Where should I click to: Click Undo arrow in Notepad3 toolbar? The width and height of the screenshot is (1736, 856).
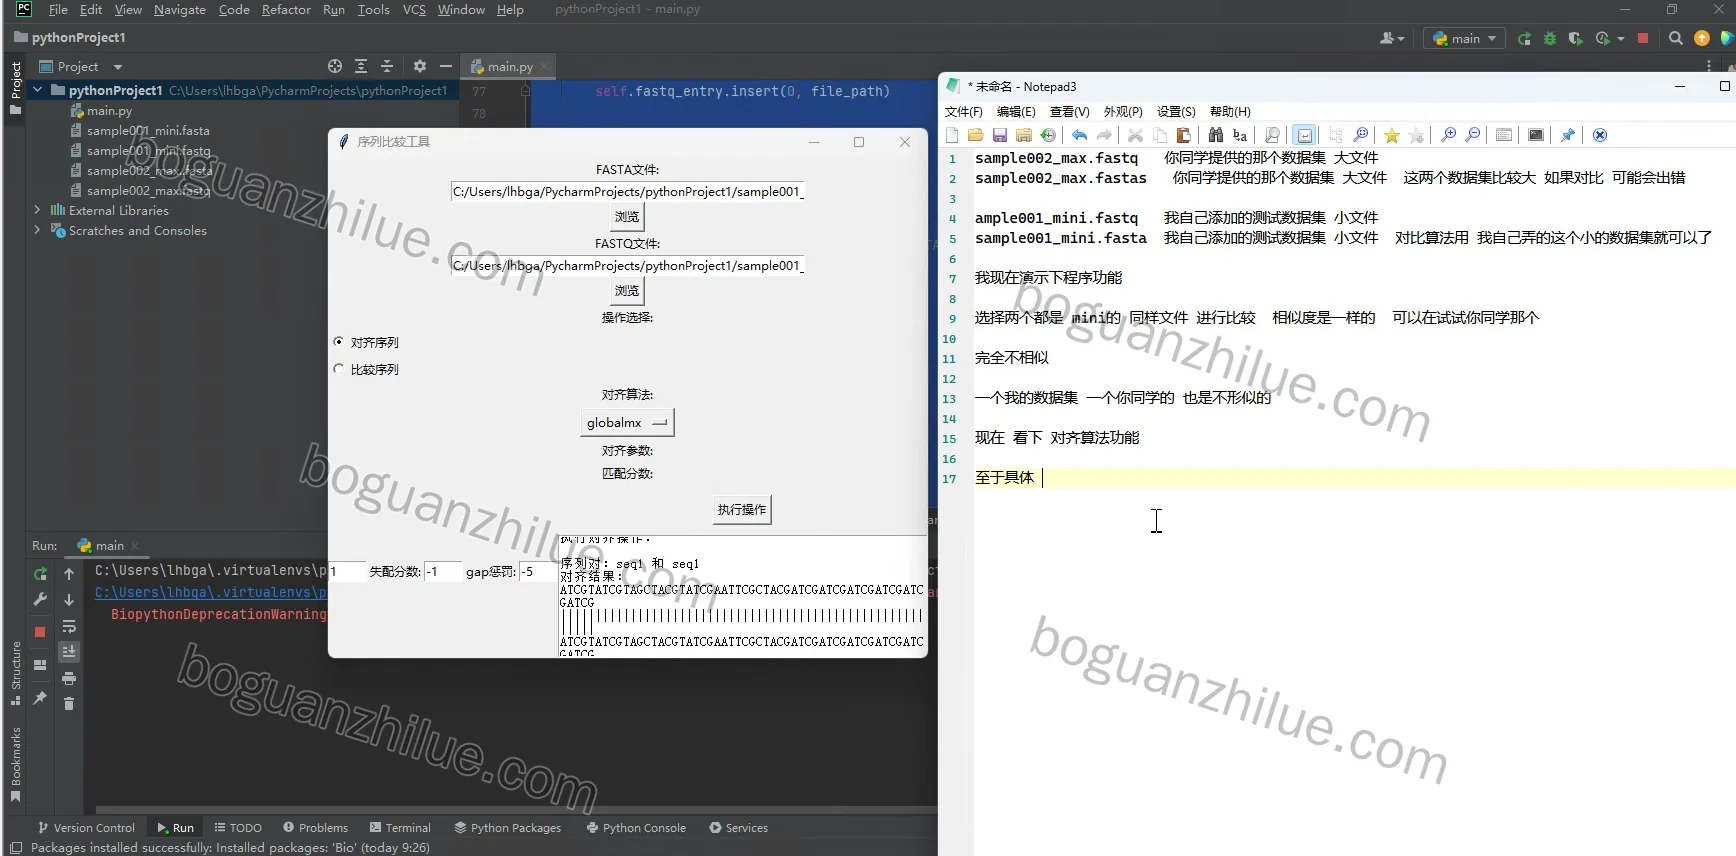pyautogui.click(x=1080, y=135)
